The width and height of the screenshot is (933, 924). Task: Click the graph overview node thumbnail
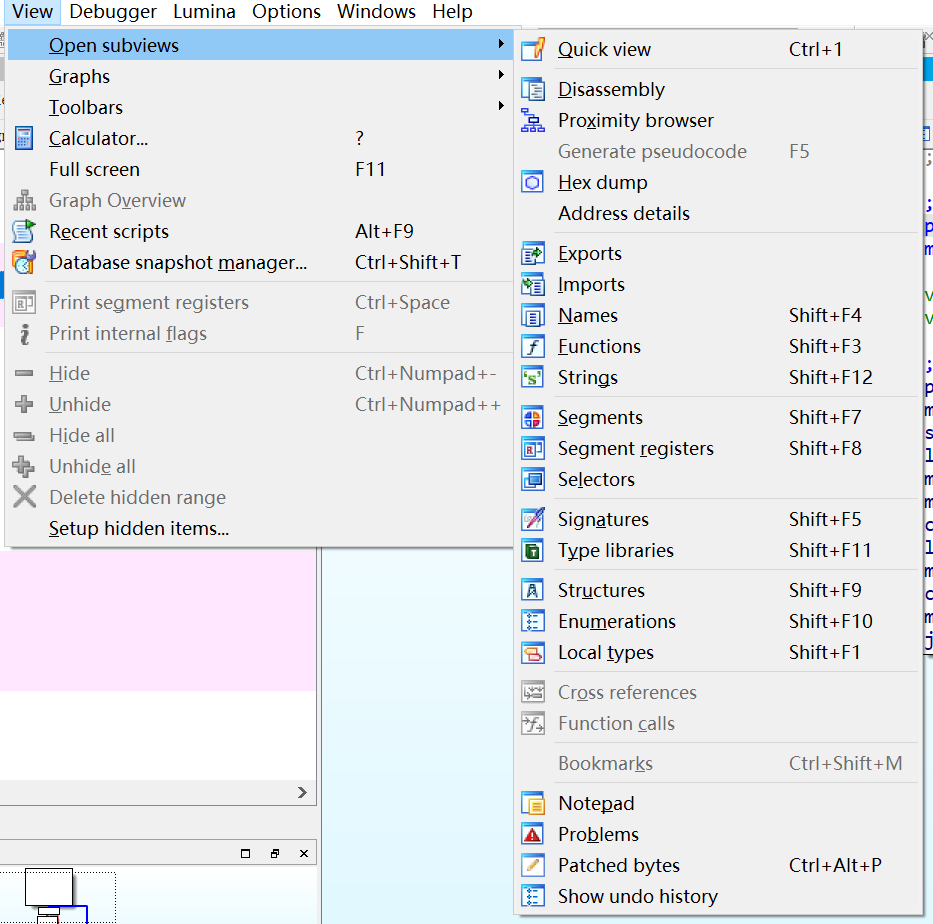[x=49, y=887]
